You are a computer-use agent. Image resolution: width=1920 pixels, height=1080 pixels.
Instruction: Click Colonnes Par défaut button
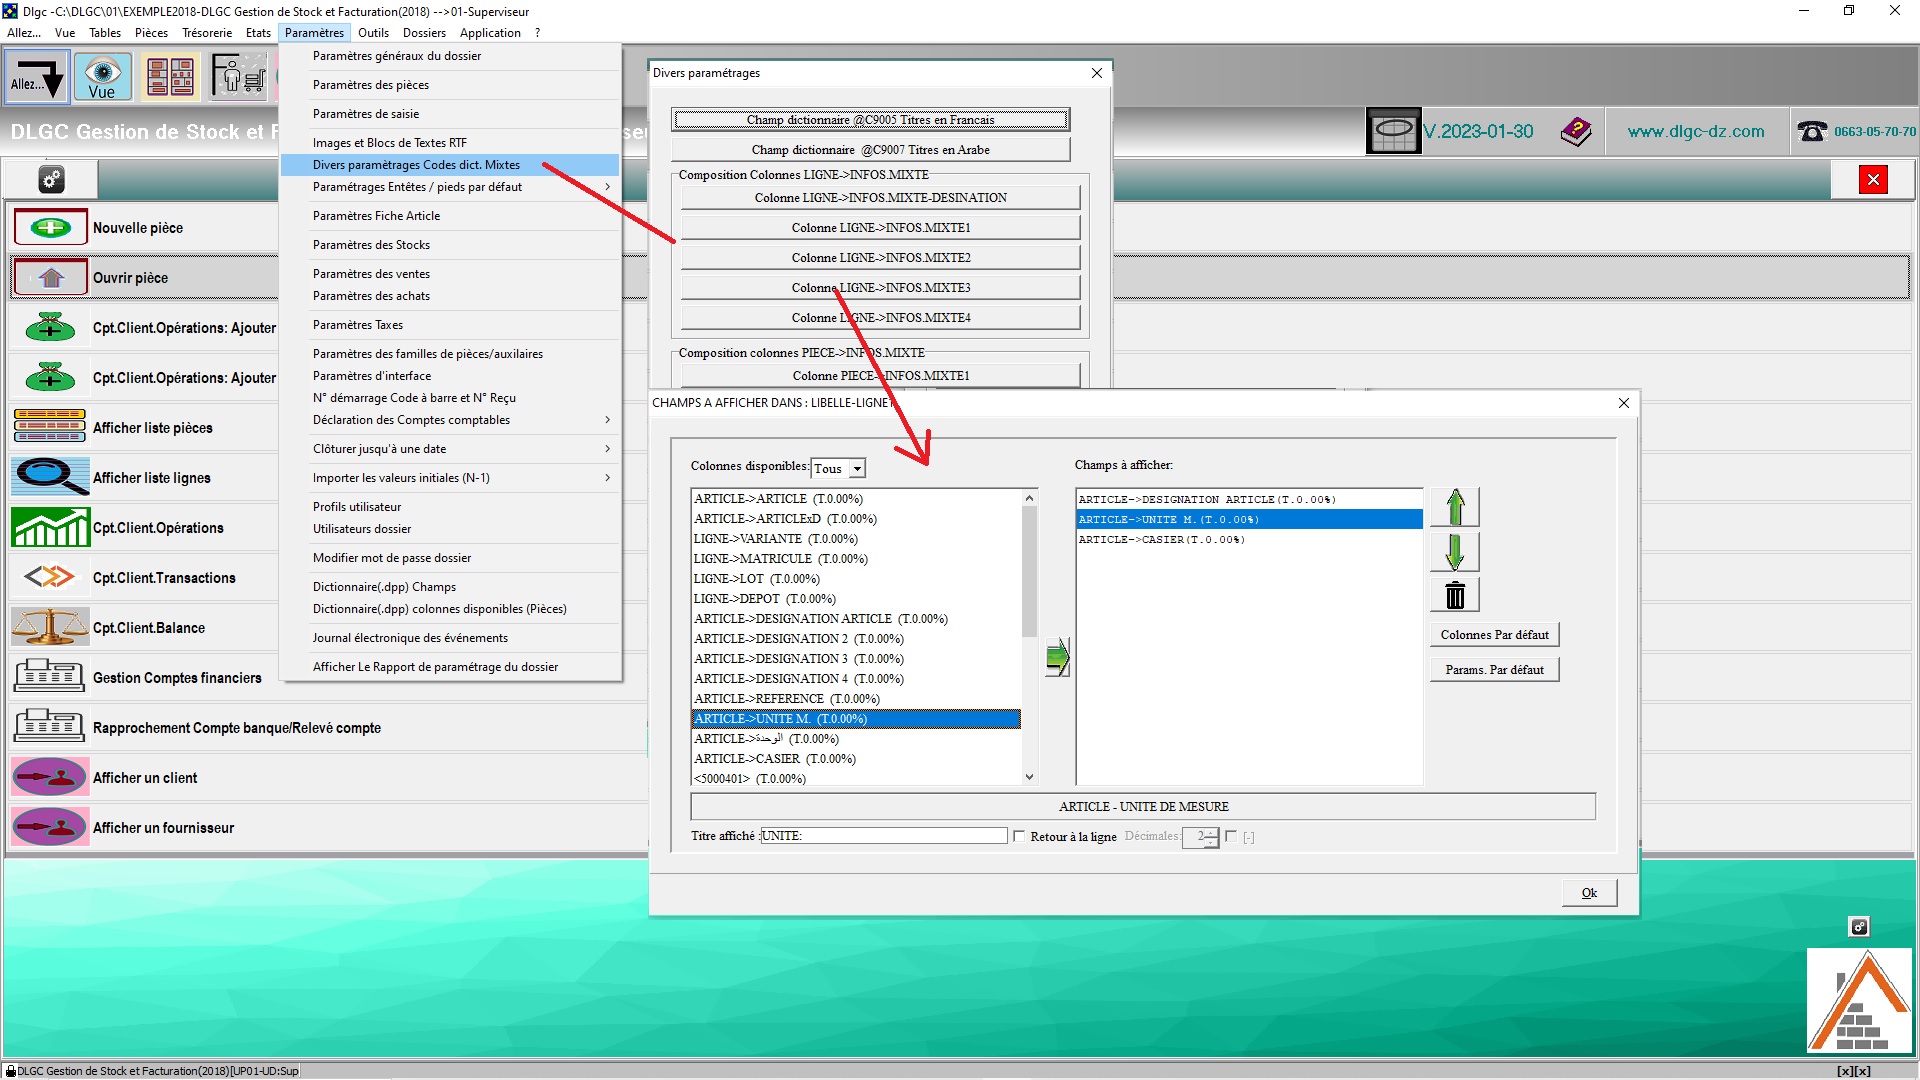coord(1494,635)
